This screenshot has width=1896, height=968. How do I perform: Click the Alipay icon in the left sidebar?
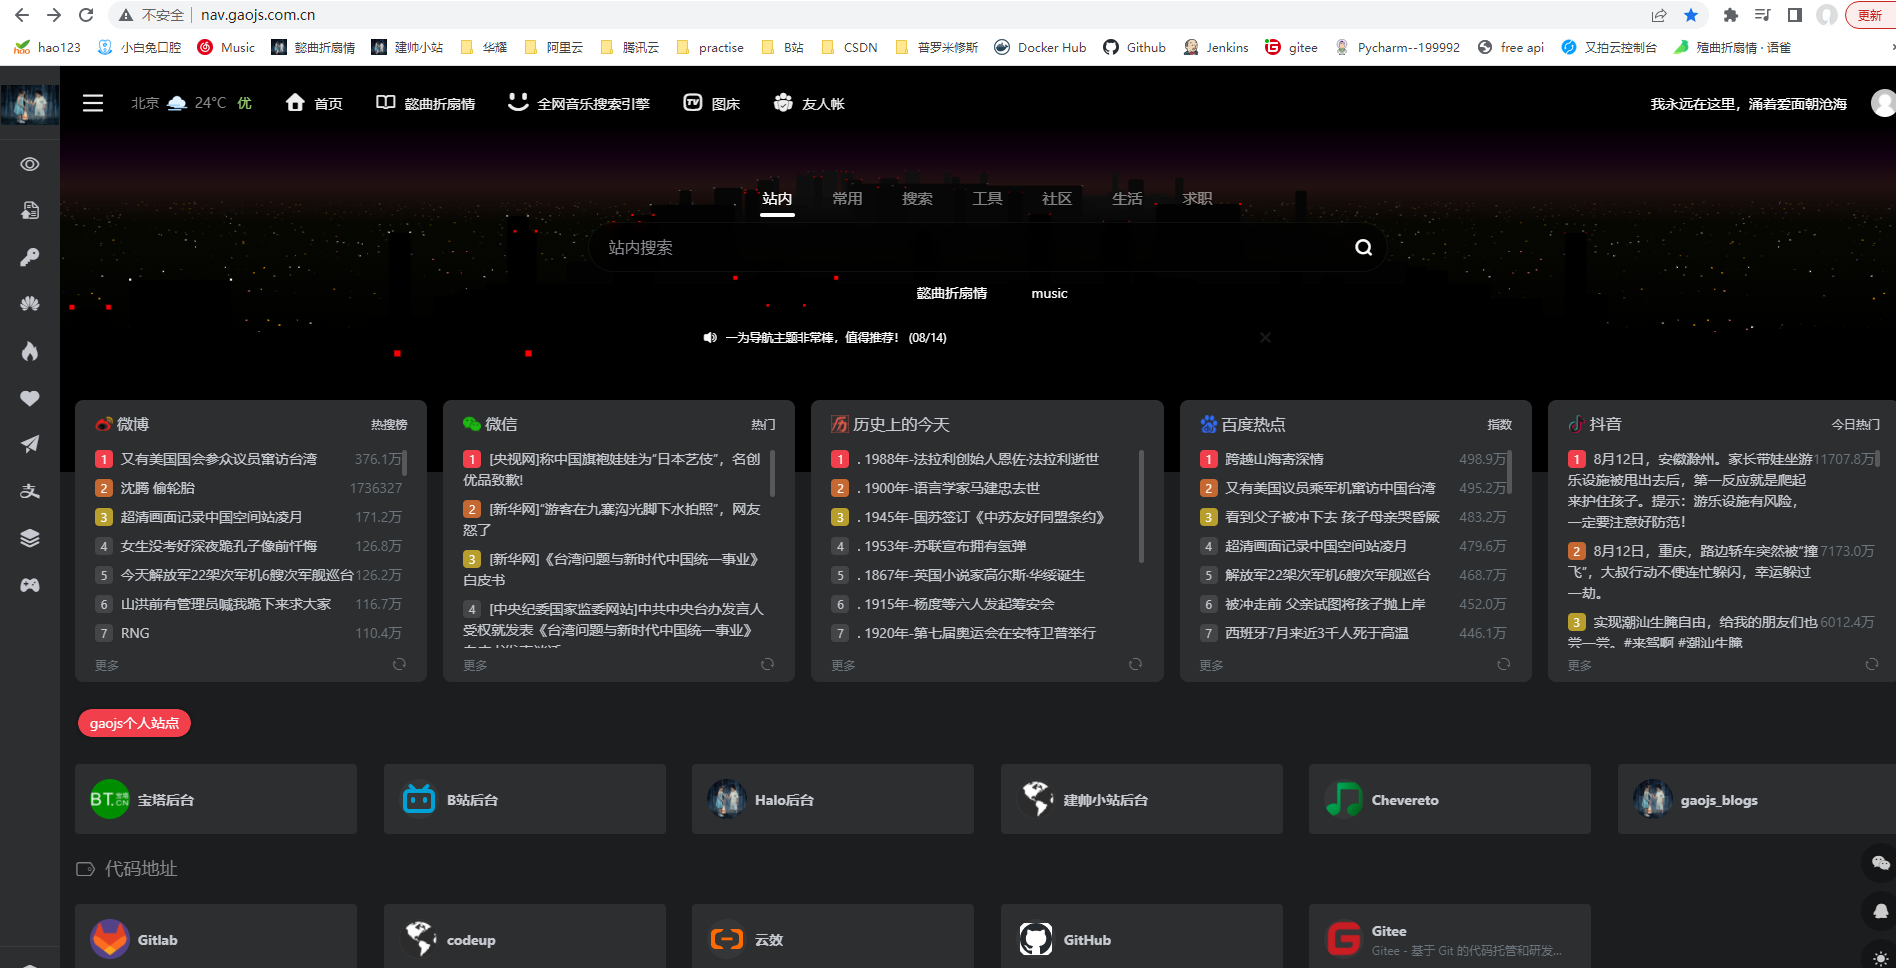[x=30, y=491]
